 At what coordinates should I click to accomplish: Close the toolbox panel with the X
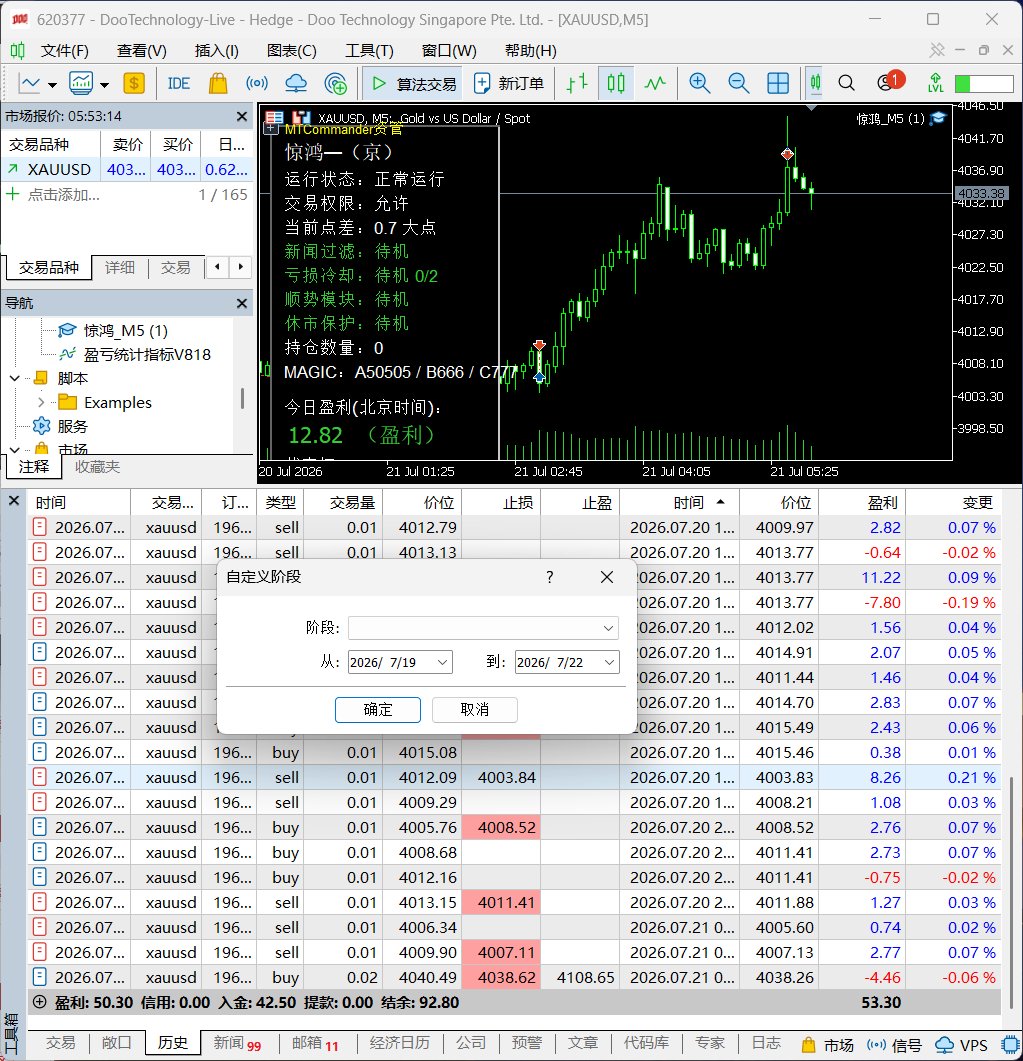(x=14, y=501)
